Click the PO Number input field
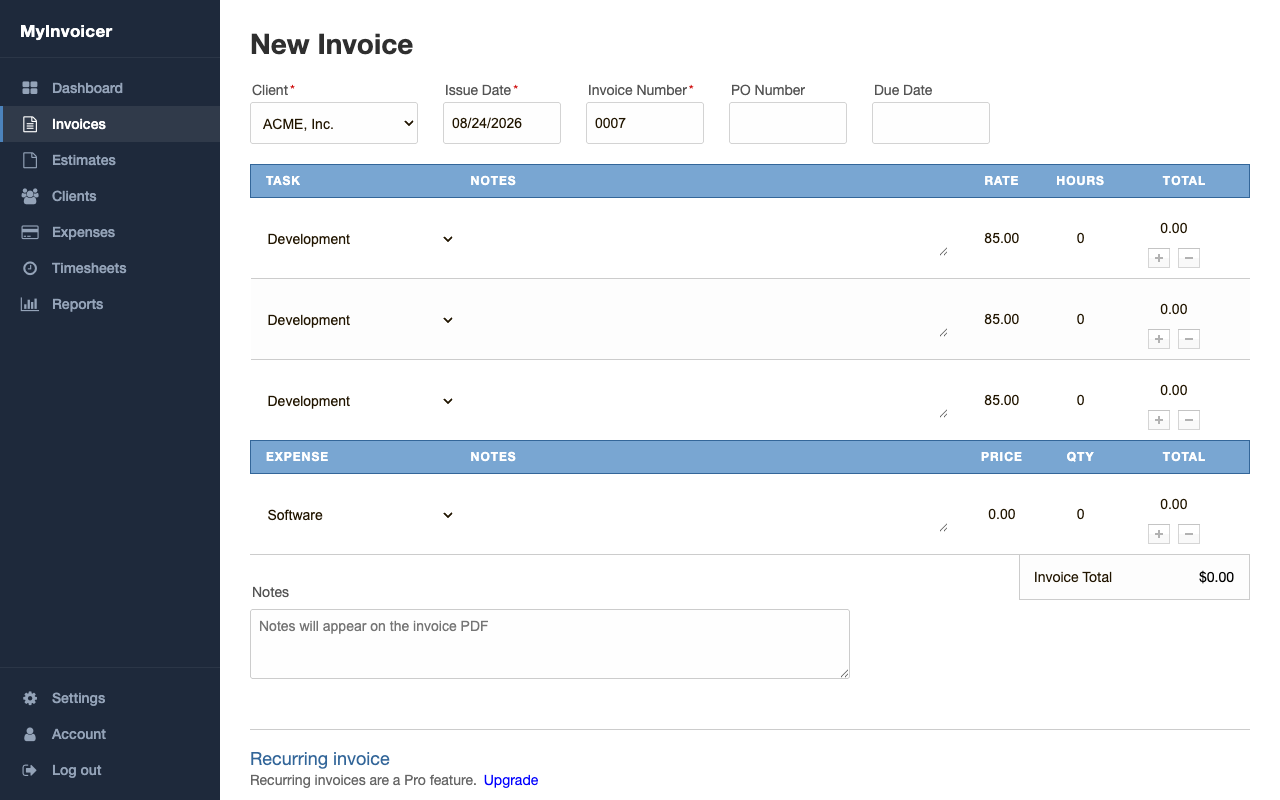 pos(788,123)
